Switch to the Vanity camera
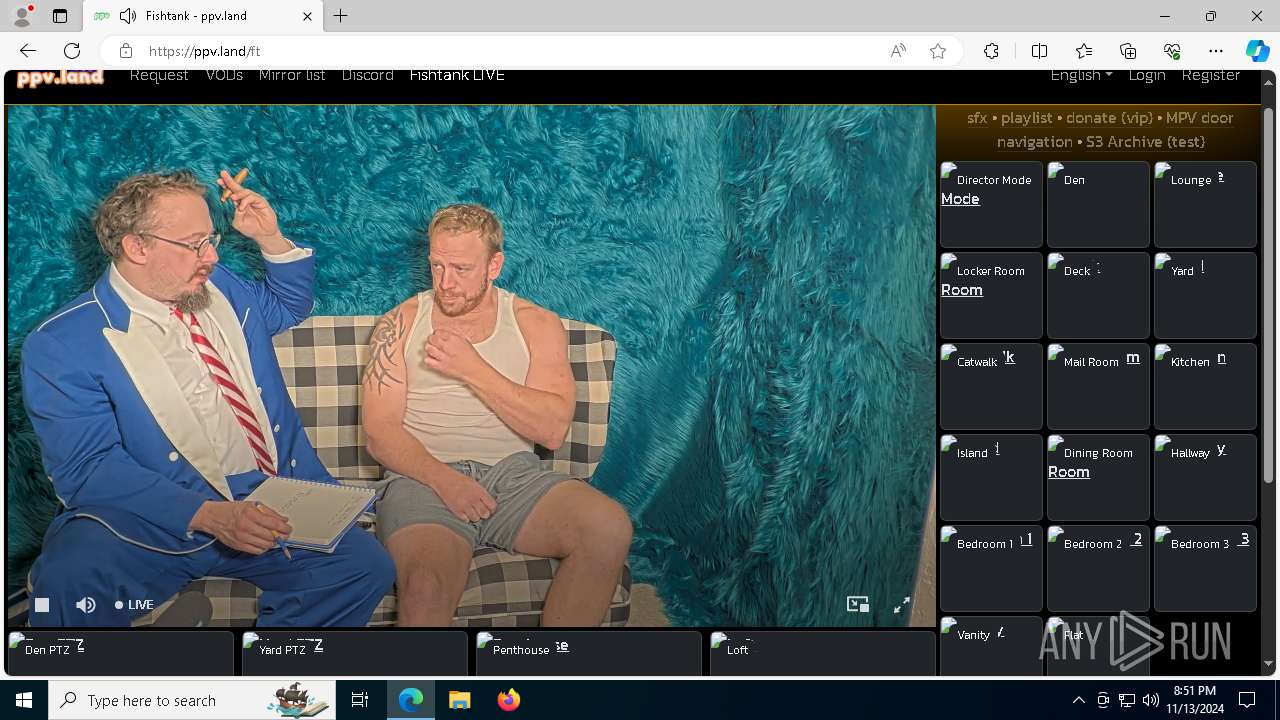 click(991, 646)
